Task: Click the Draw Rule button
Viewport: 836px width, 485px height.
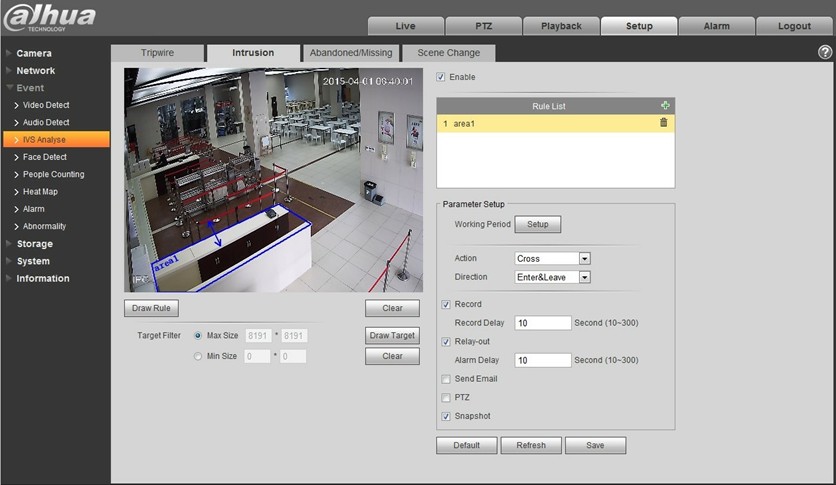Action: 151,309
